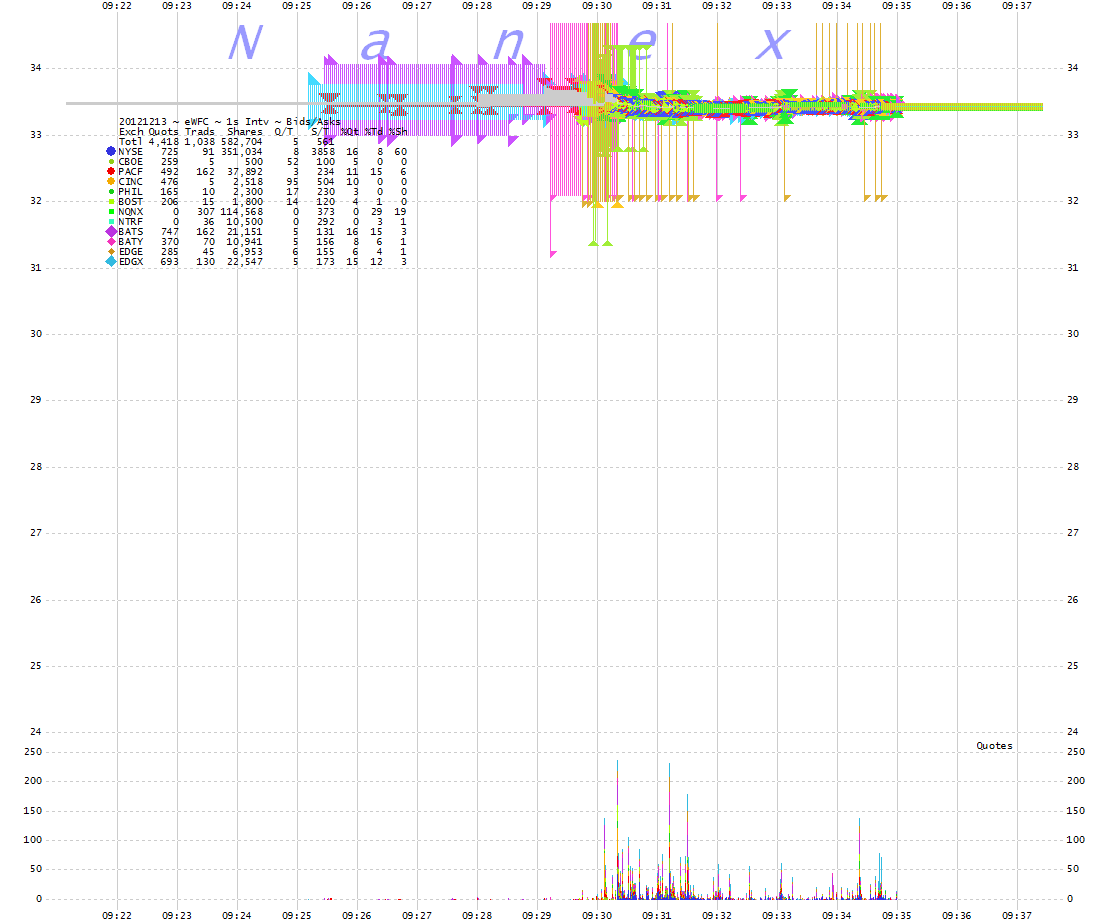Click the Exch column header
The width and height of the screenshot is (1109, 922).
130,132
